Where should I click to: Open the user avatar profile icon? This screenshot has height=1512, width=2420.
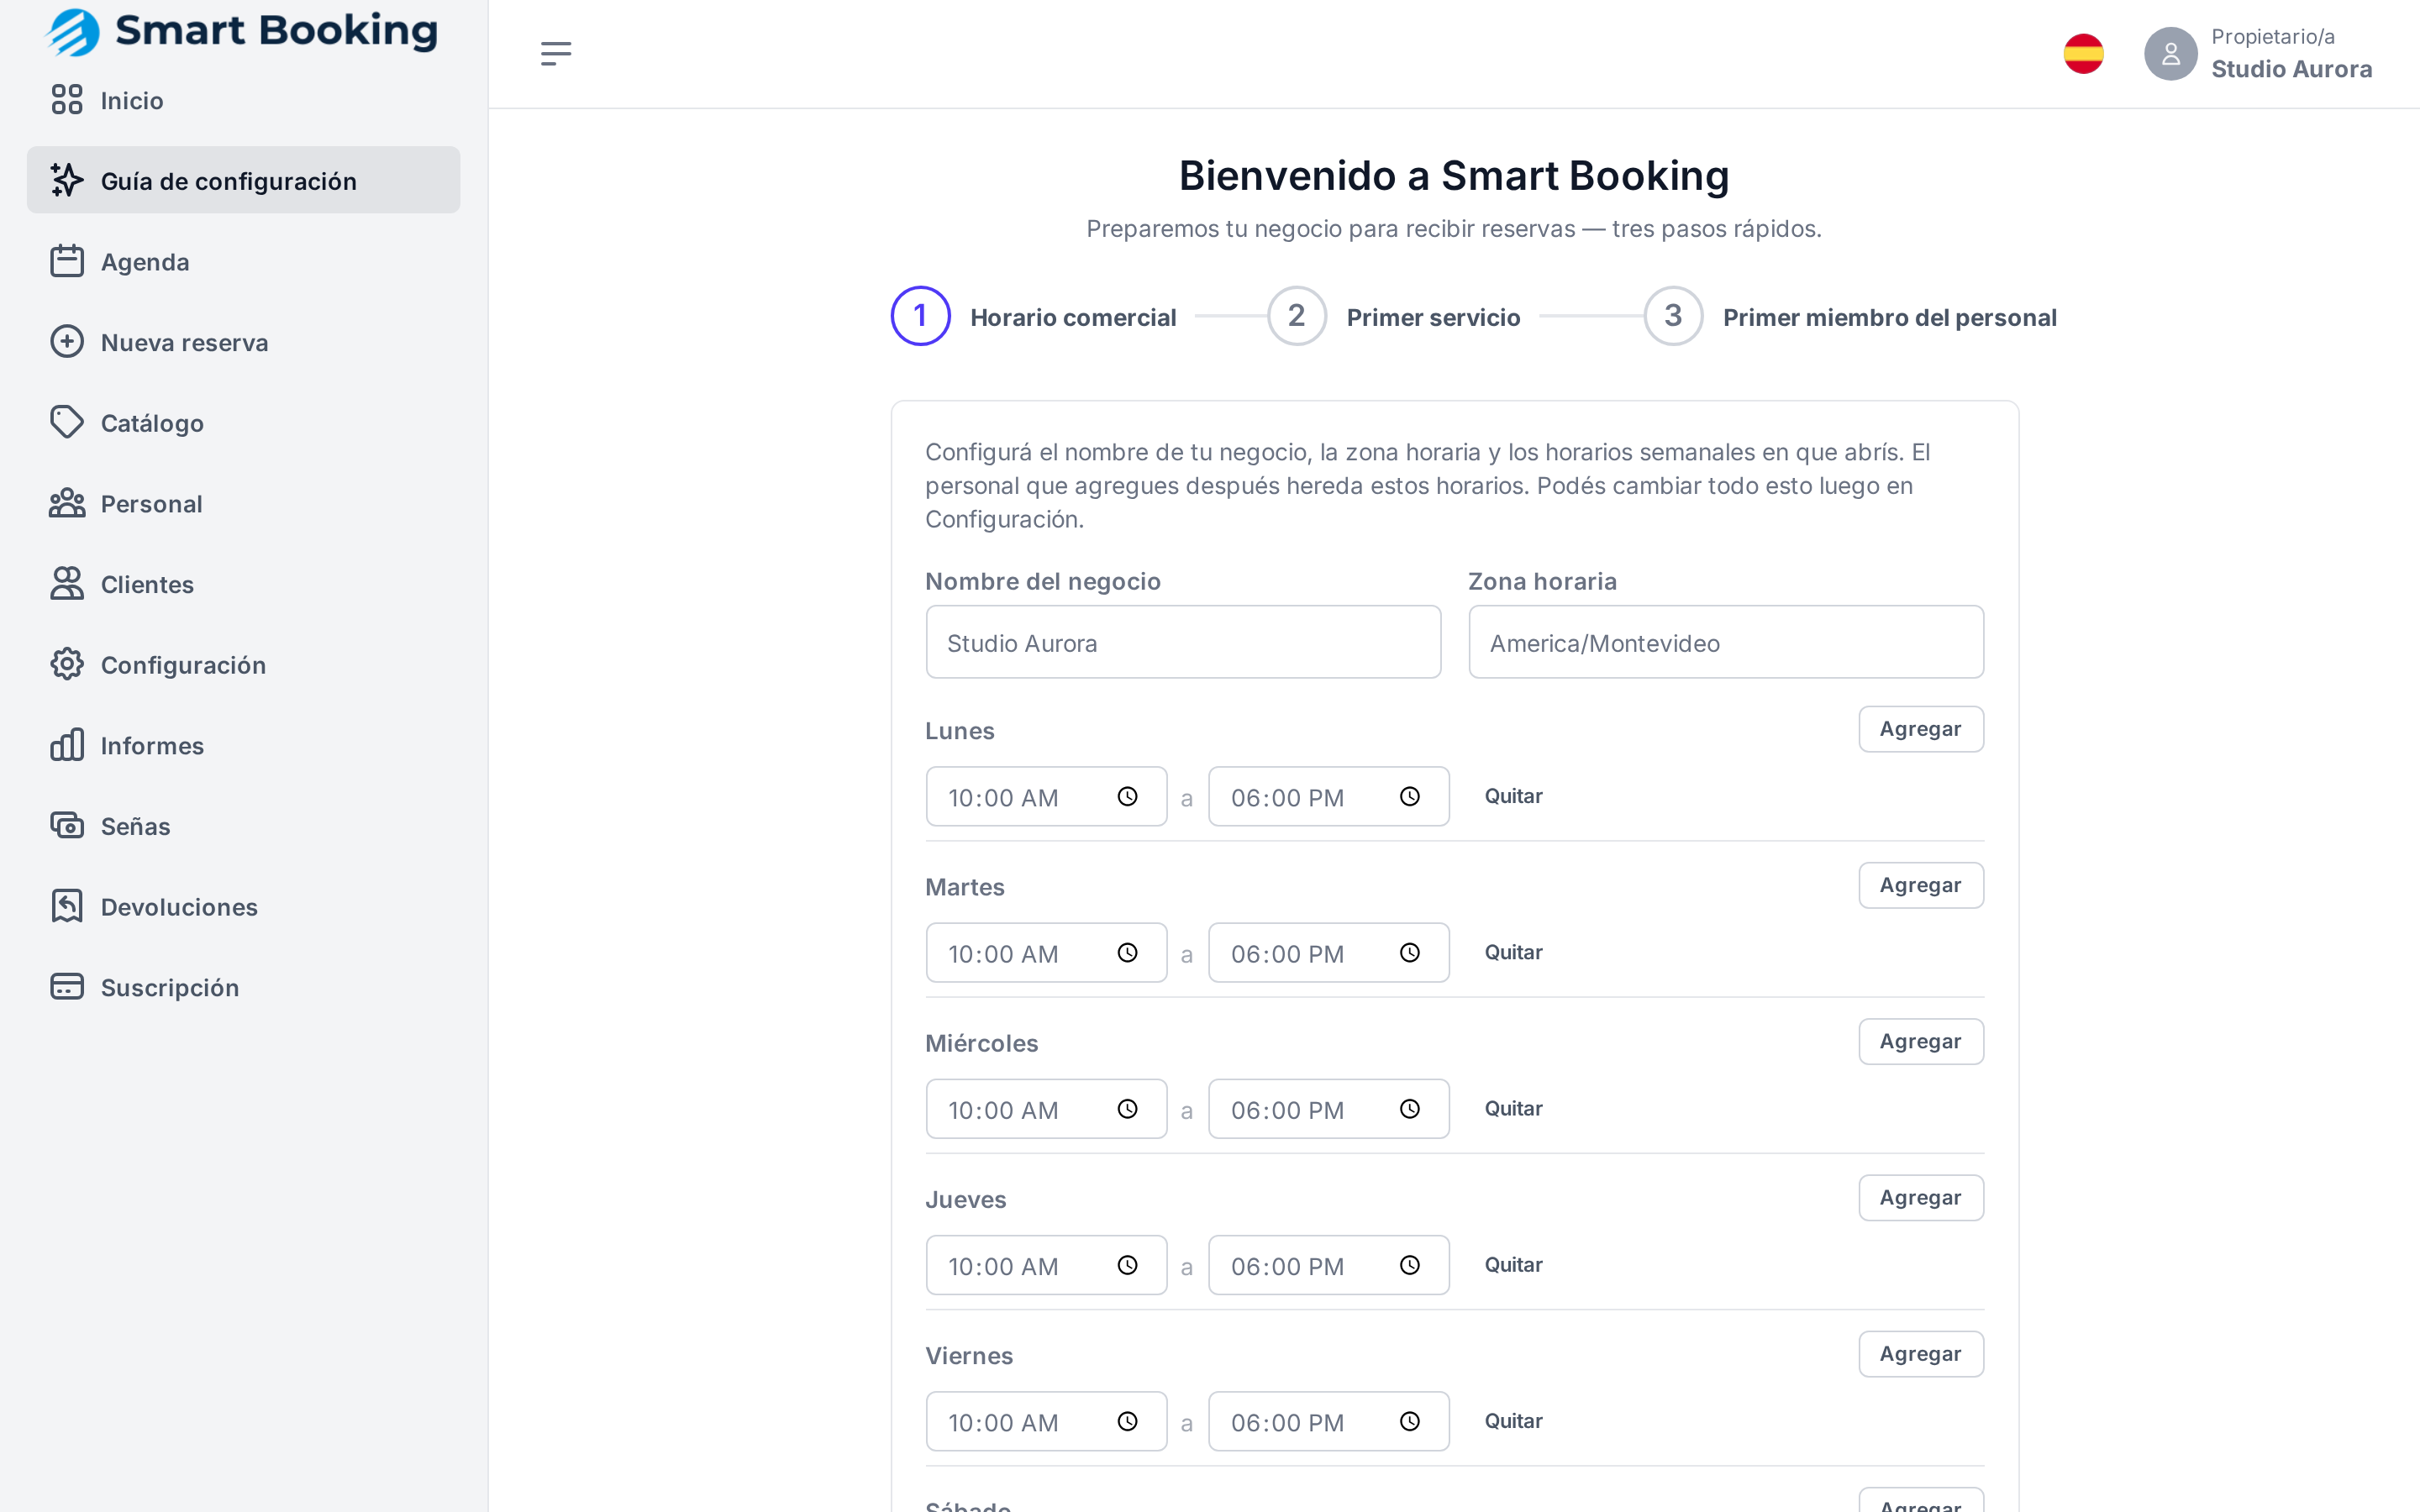tap(2170, 54)
